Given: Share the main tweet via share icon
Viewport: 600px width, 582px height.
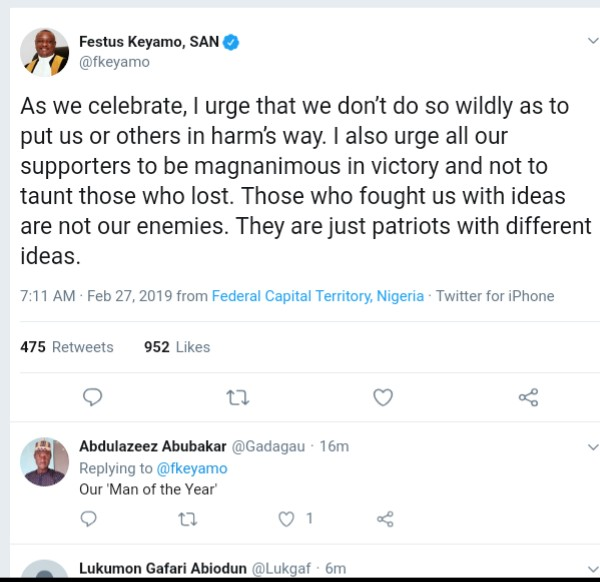Looking at the screenshot, I should pyautogui.click(x=529, y=397).
